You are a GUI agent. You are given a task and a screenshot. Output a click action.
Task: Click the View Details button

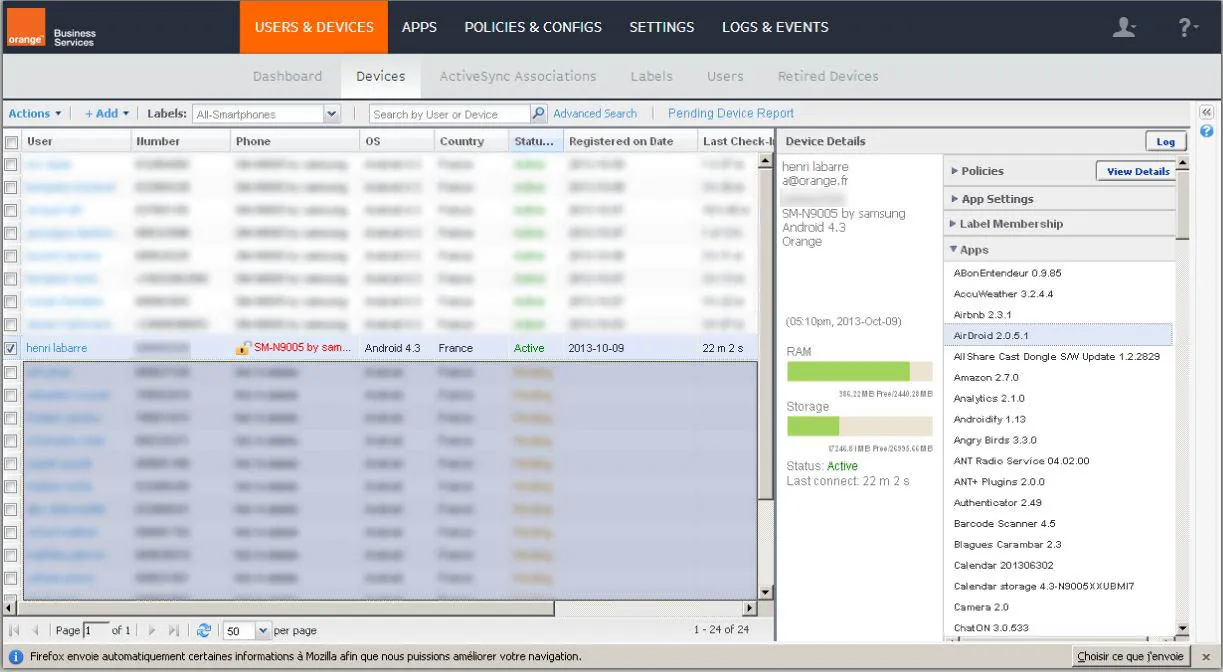(1138, 171)
